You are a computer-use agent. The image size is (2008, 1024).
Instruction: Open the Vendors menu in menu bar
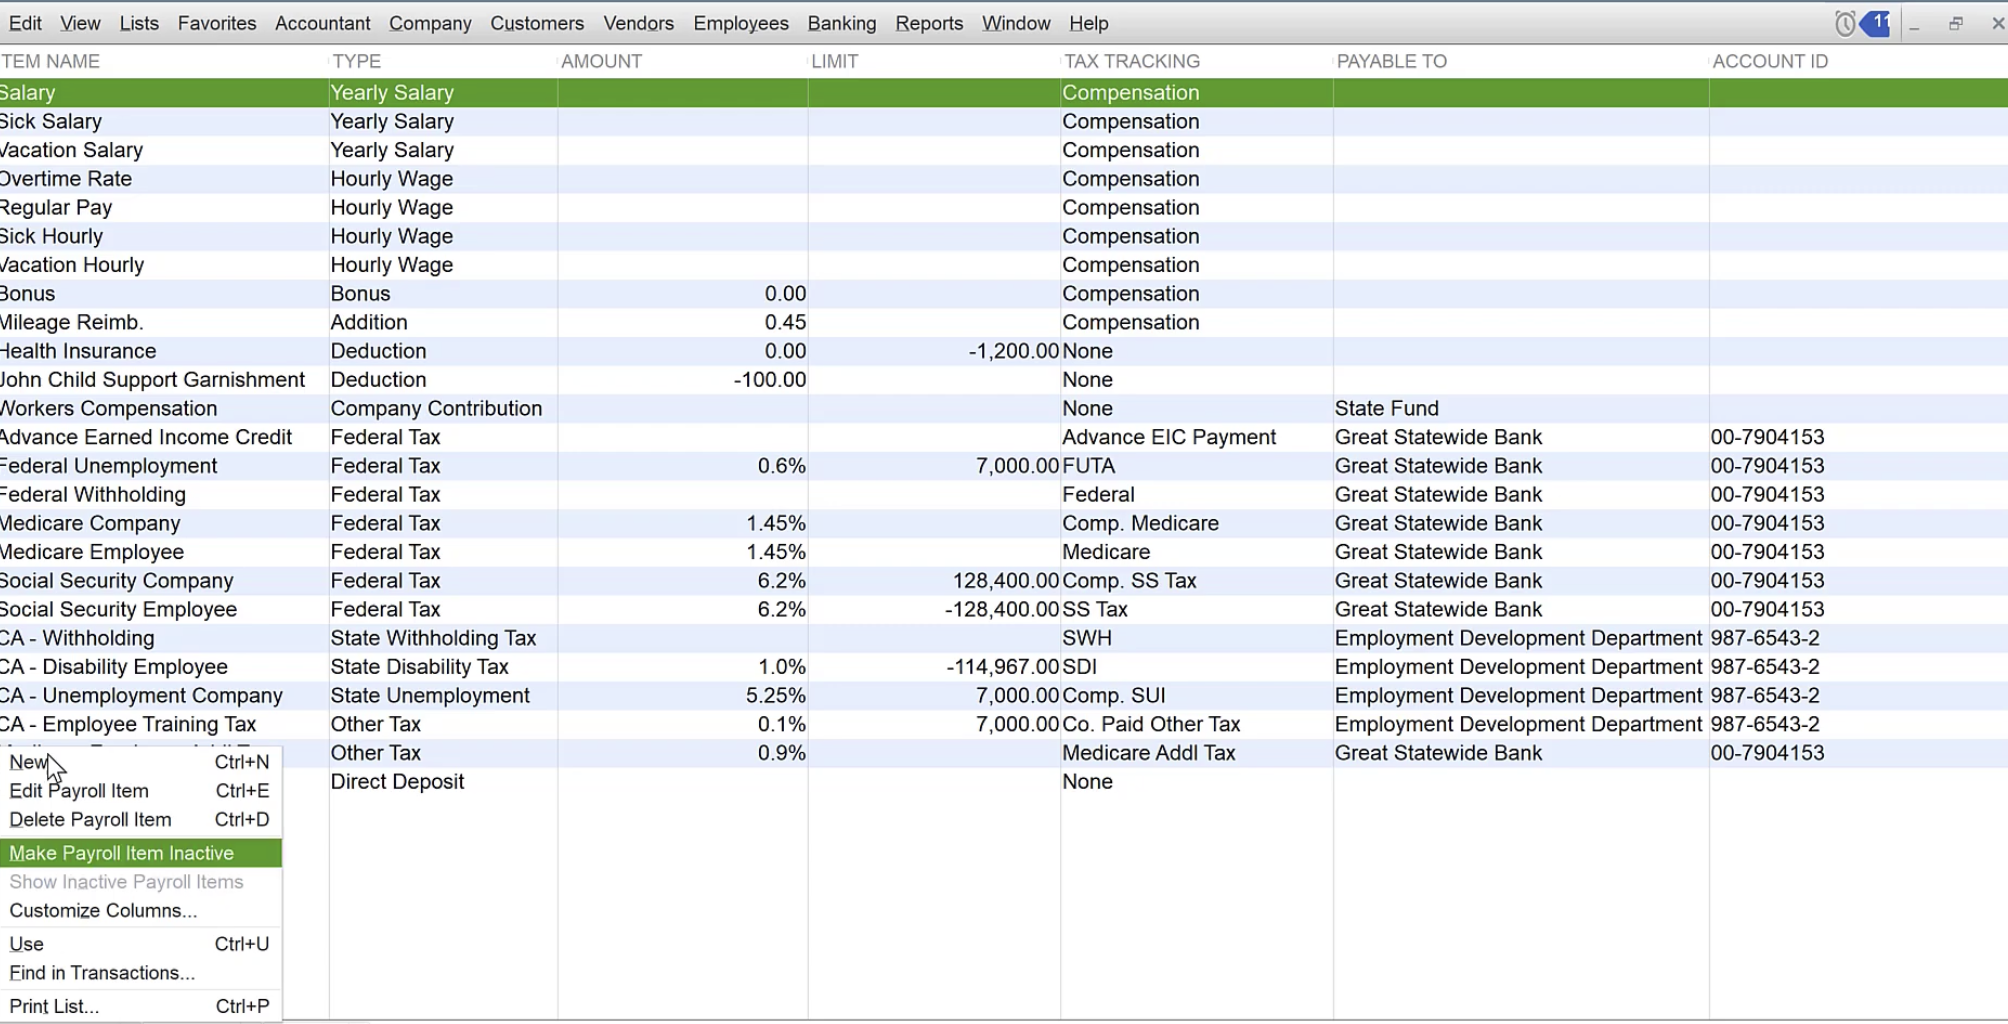point(638,23)
